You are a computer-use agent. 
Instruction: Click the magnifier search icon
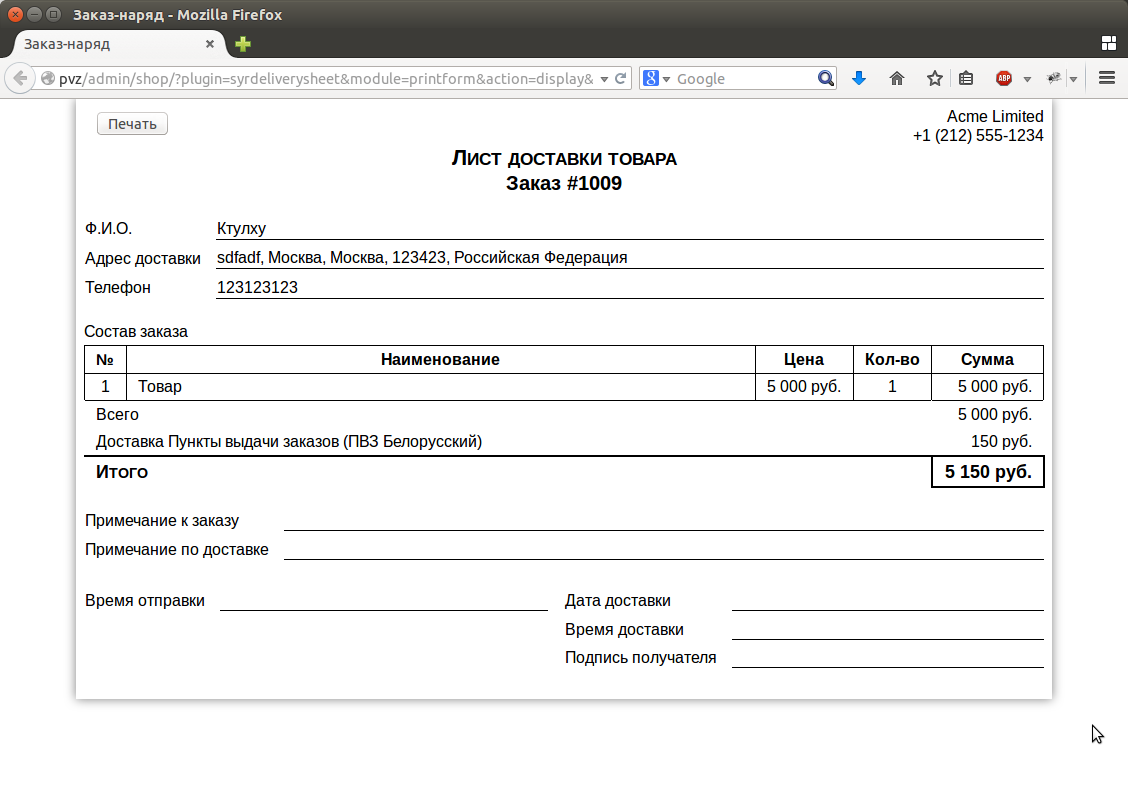coord(826,78)
